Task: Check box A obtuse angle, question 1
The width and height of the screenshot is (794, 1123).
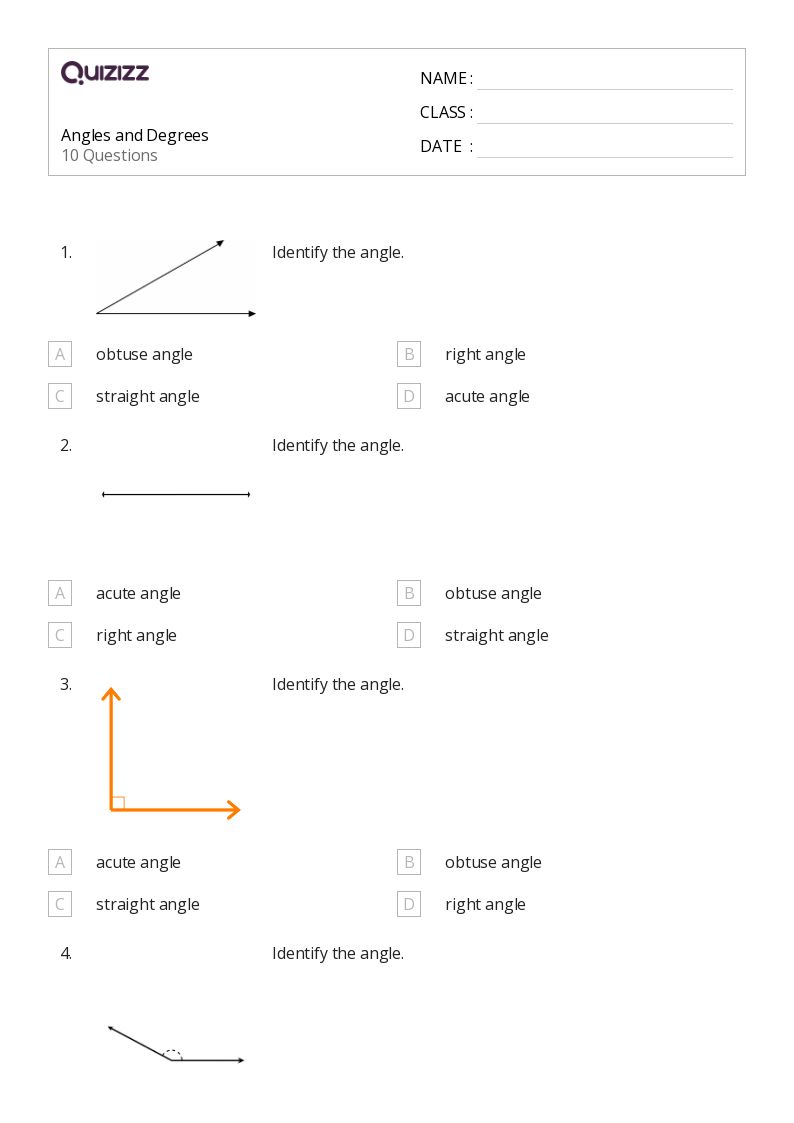Action: [x=60, y=354]
